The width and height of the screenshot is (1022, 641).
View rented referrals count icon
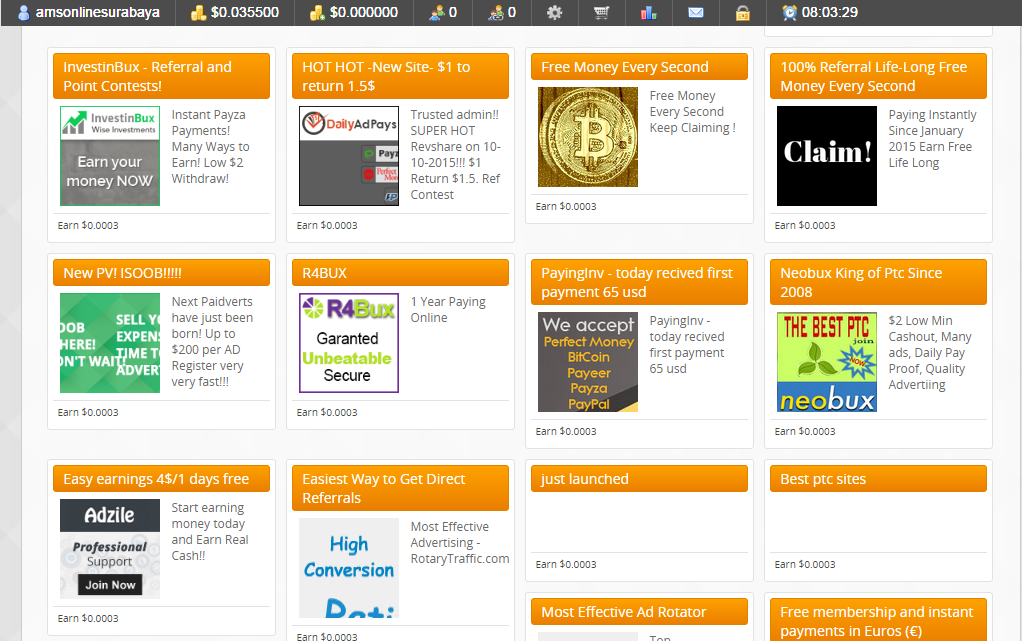(x=496, y=12)
